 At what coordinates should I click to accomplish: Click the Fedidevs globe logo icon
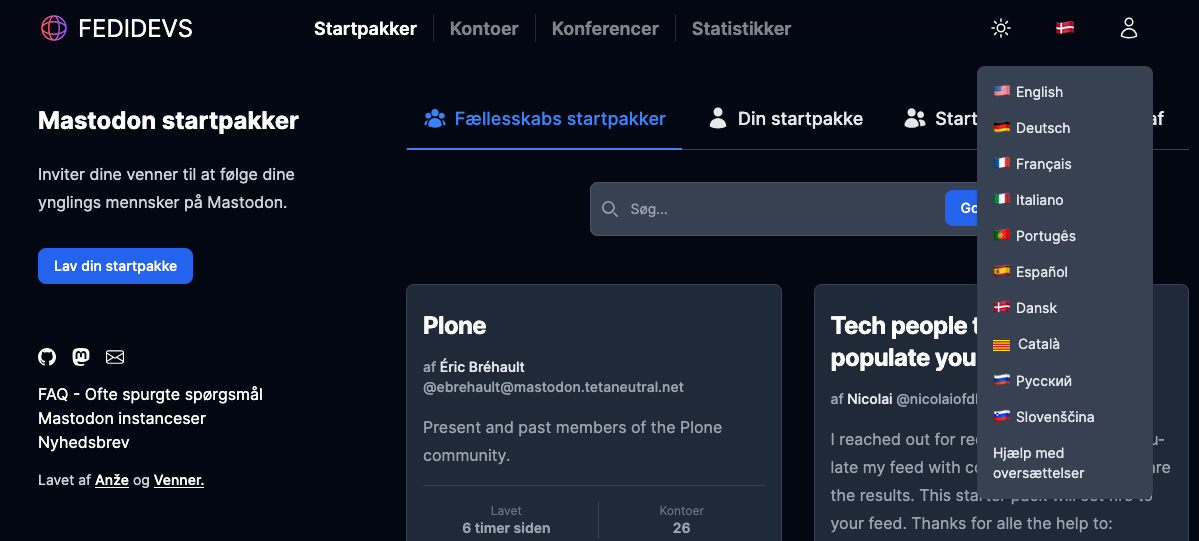54,28
